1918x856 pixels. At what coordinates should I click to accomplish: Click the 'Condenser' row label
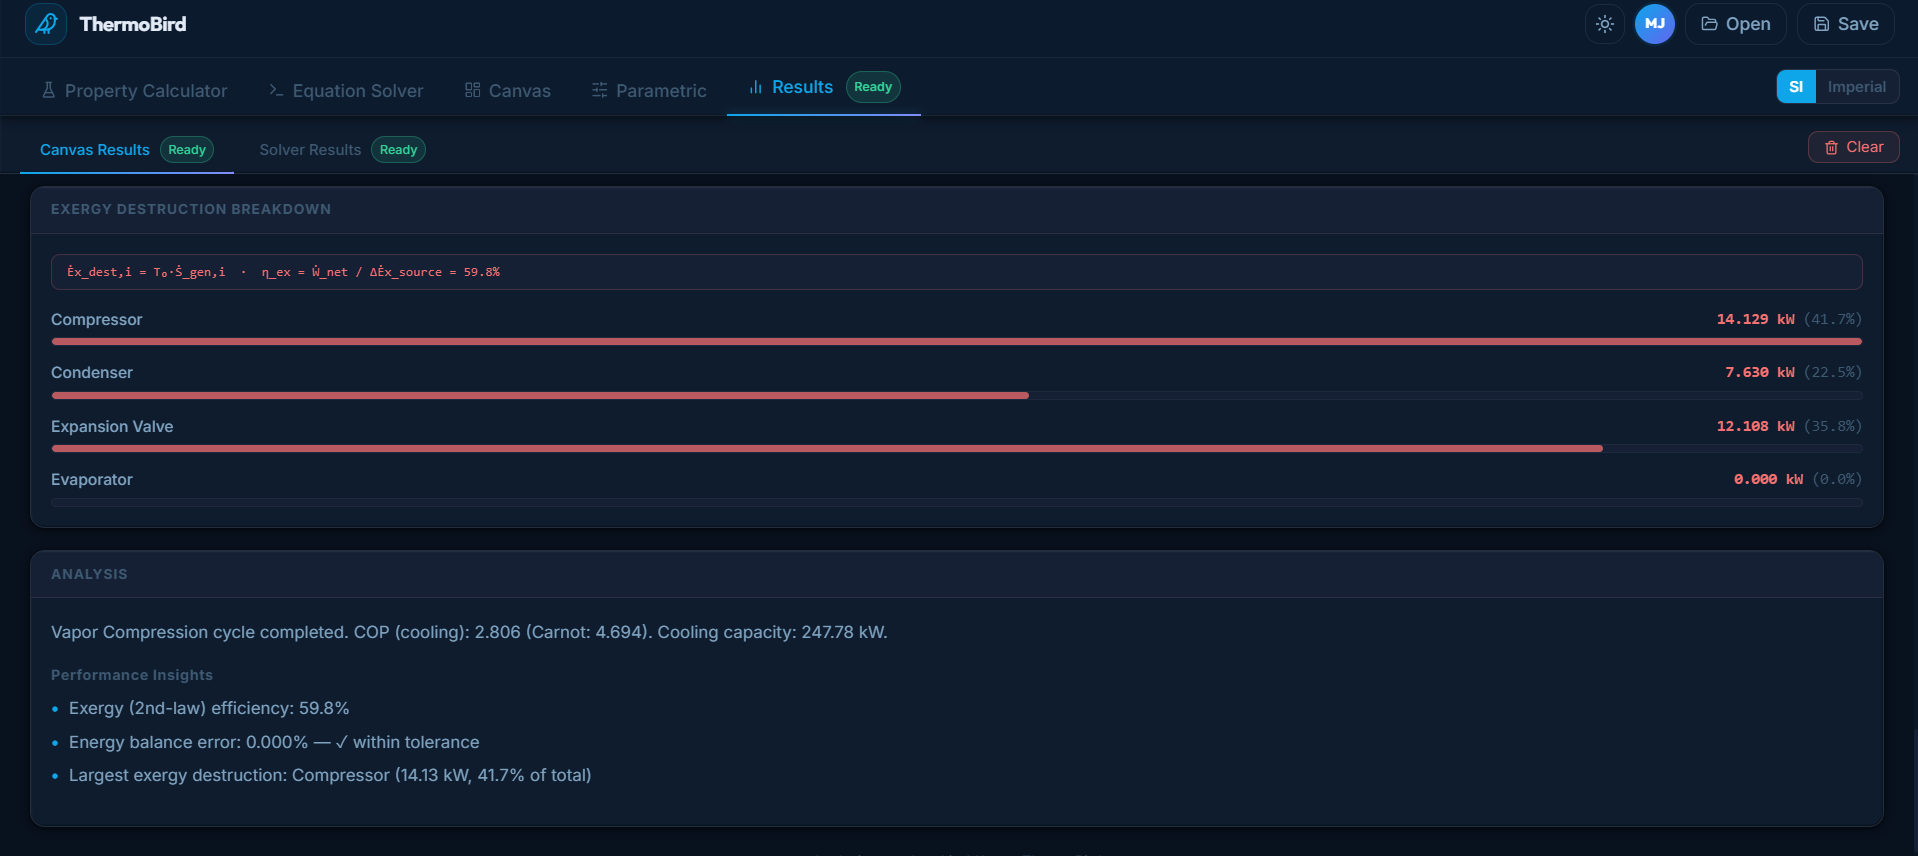(x=92, y=373)
